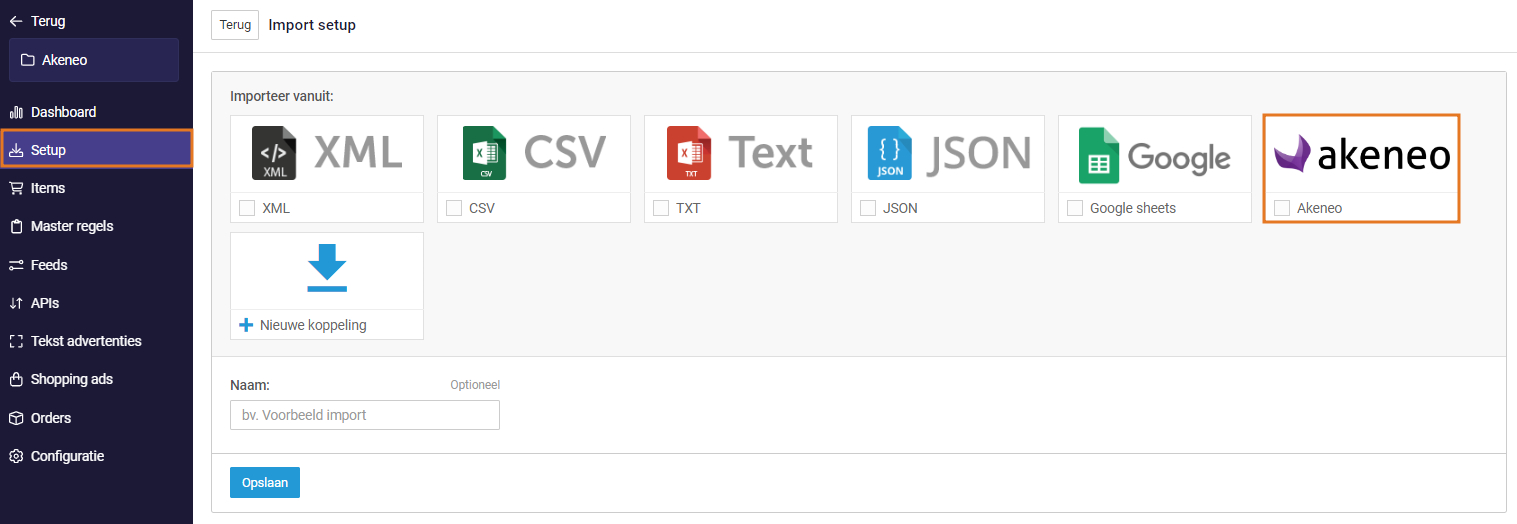
Task: Toggle the Google sheets checkbox
Action: click(x=1075, y=208)
